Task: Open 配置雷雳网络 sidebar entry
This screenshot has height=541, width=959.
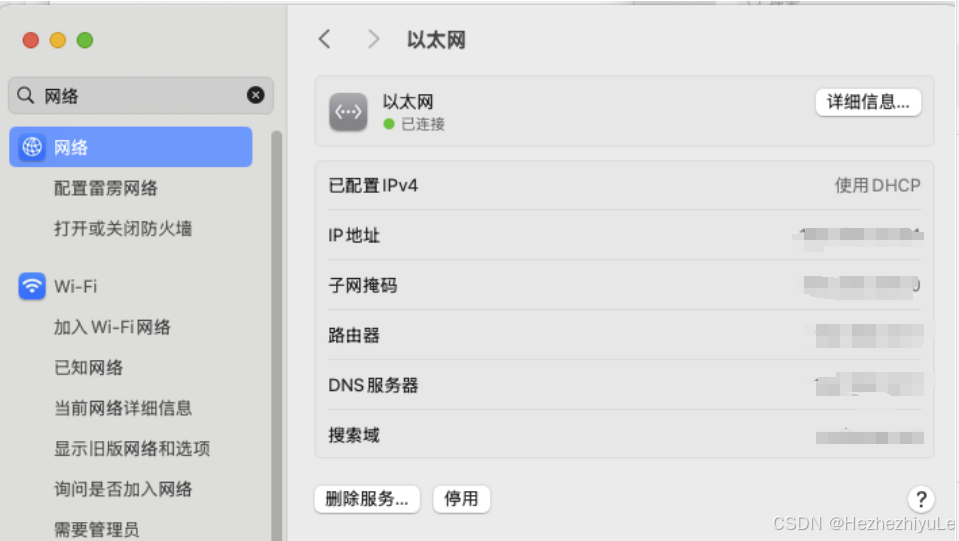Action: (106, 188)
